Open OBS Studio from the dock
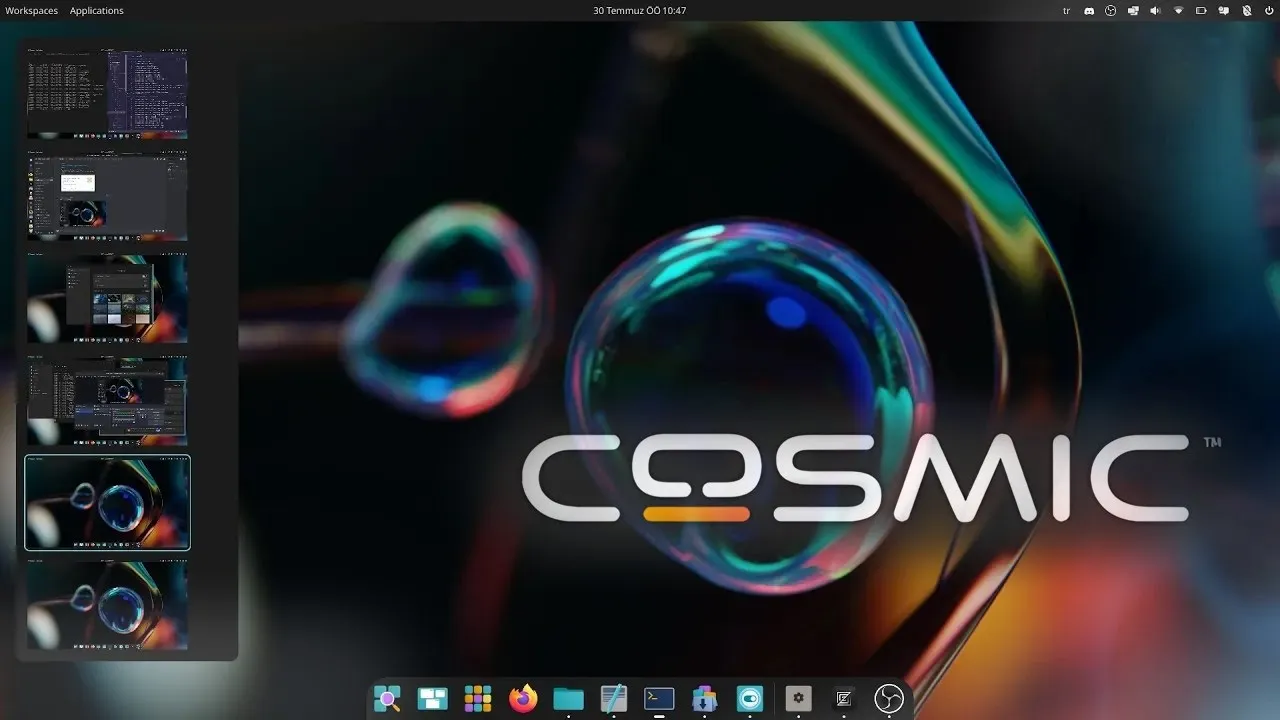 [x=889, y=698]
